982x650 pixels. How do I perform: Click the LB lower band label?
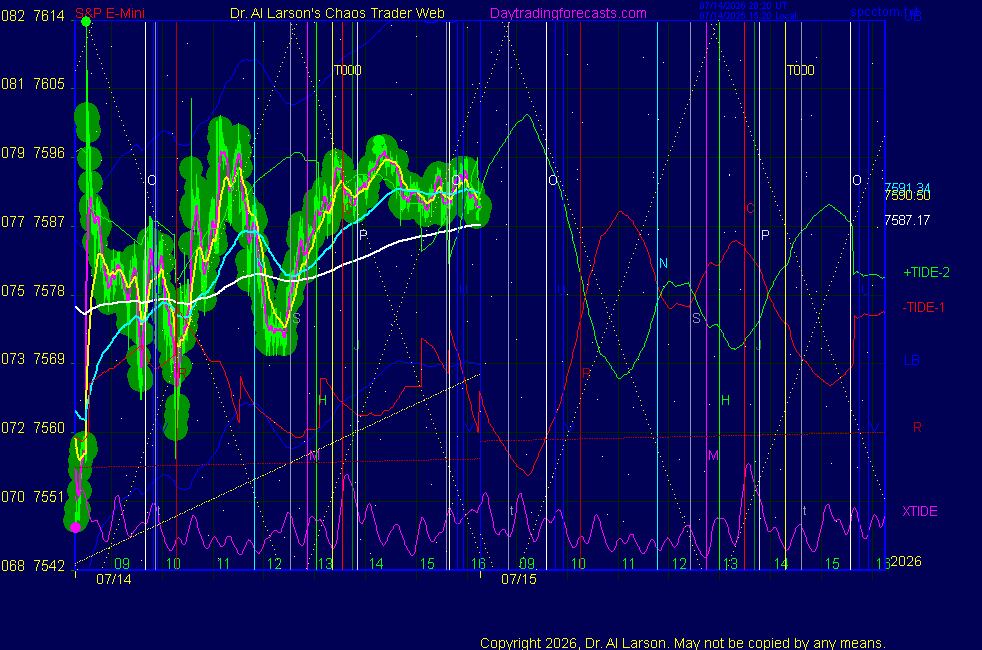pos(912,360)
